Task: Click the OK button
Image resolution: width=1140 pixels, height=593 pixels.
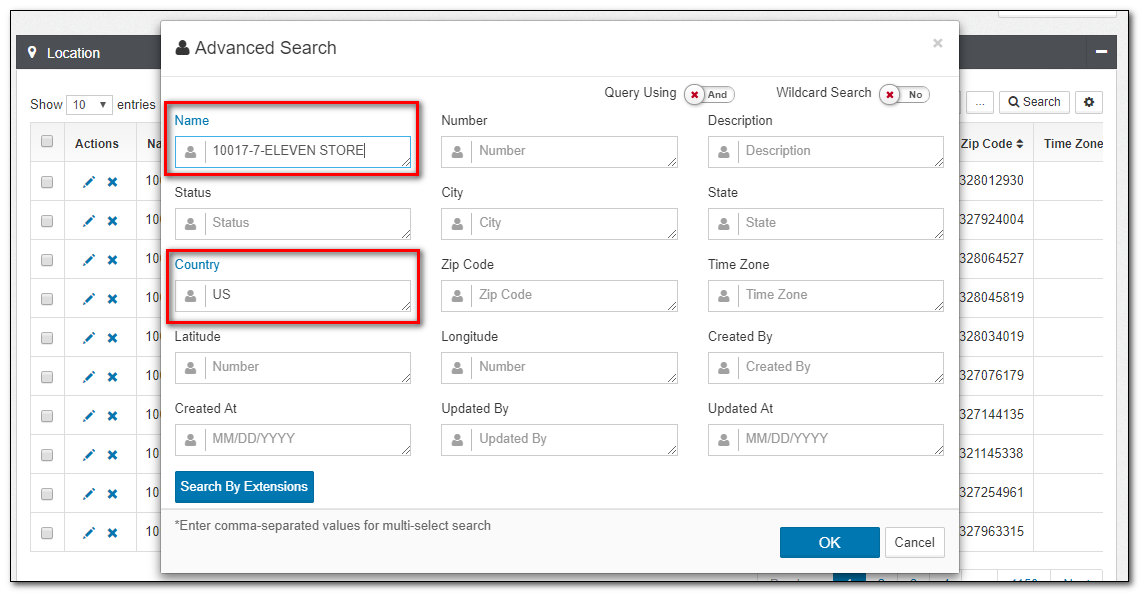Action: [830, 543]
